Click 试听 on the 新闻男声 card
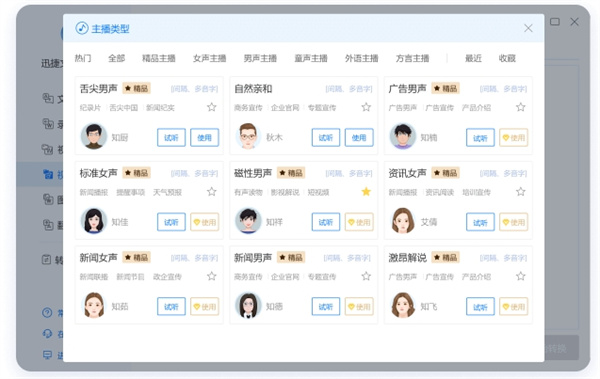The image size is (600, 379). pos(326,307)
